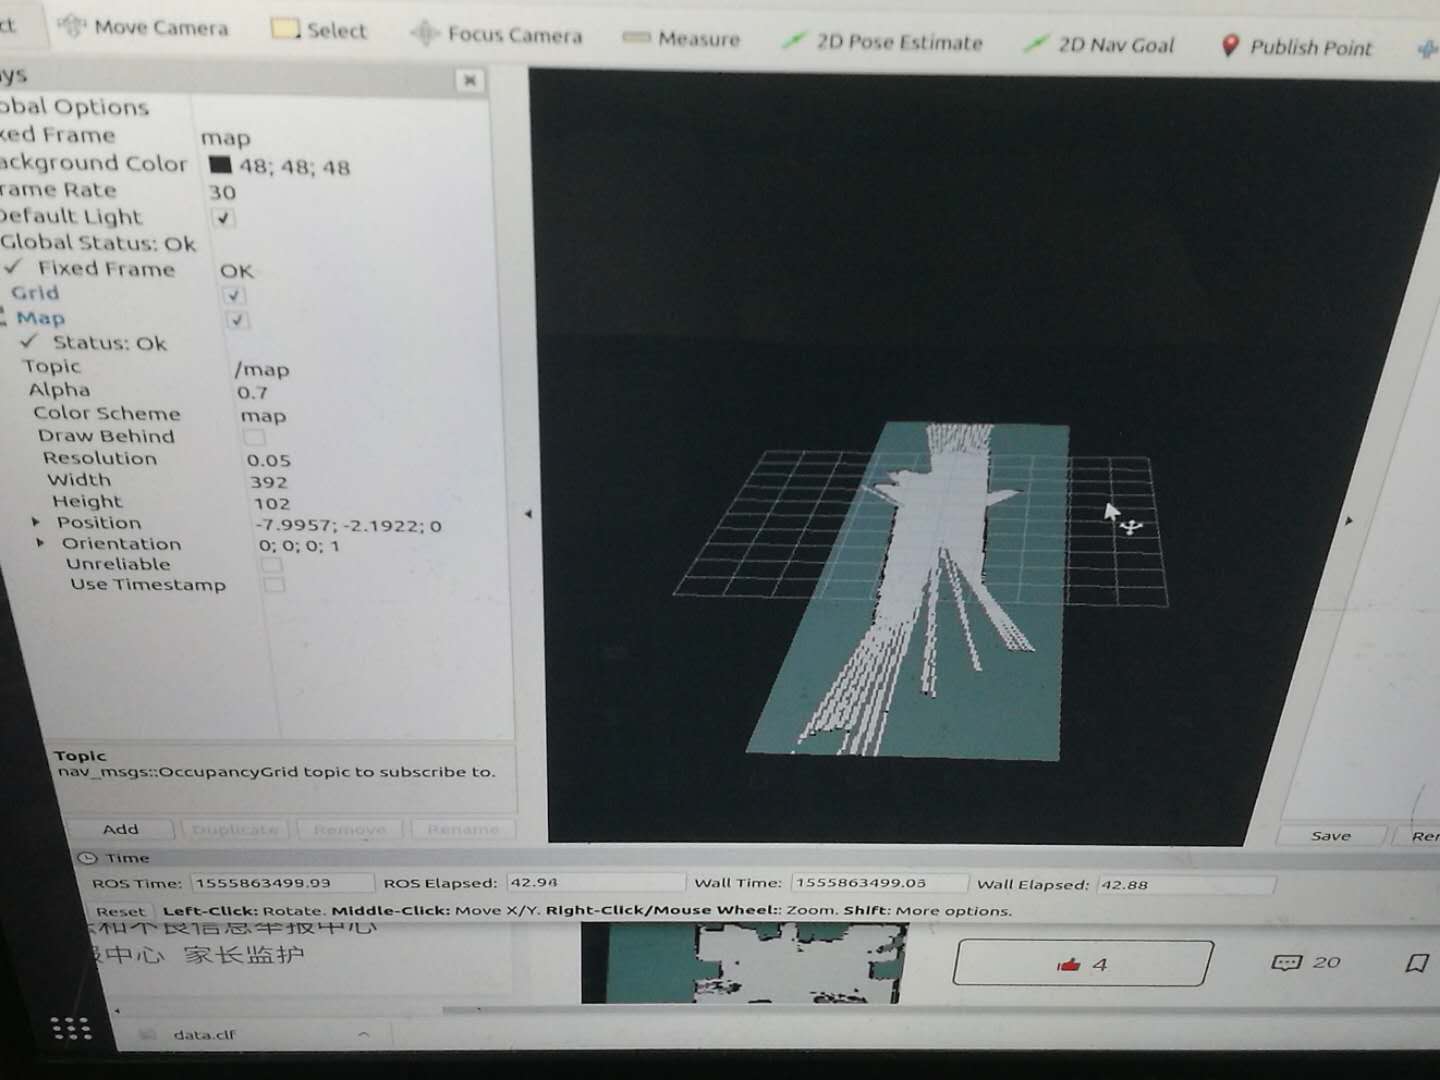Click the ROS Time input field
This screenshot has height=1080, width=1440.
280,883
